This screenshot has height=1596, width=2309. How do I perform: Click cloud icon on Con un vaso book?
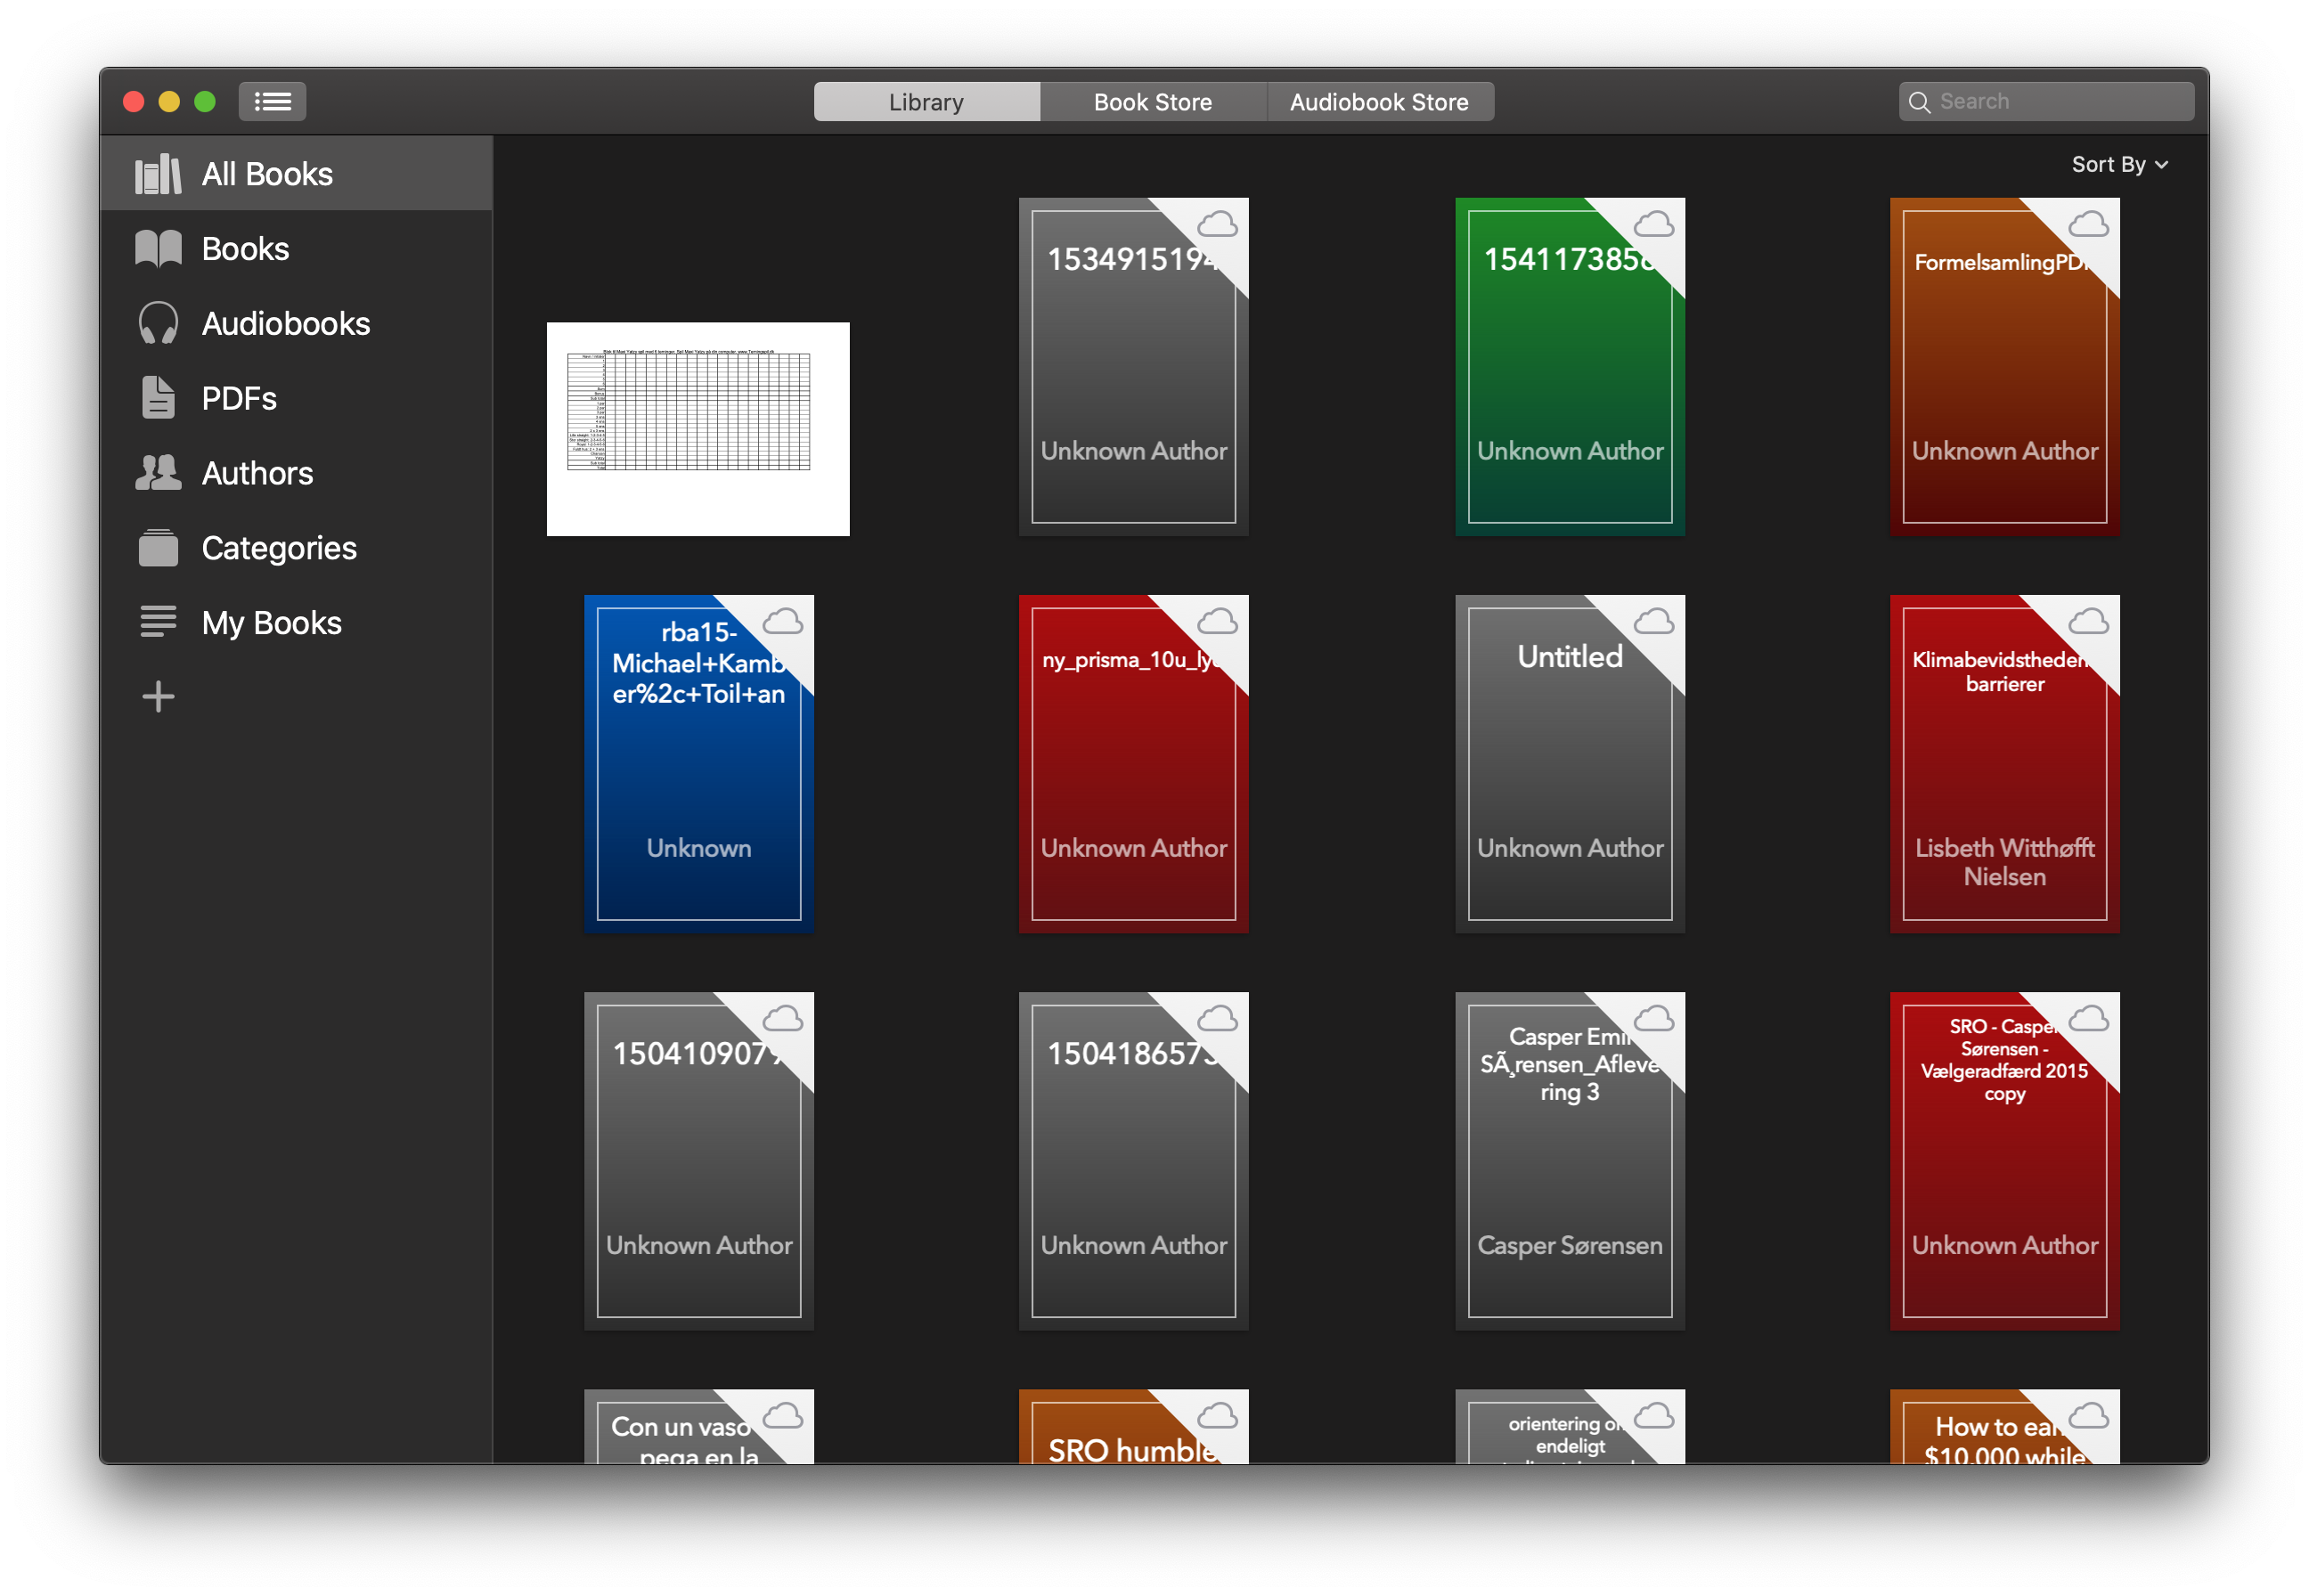pos(782,1416)
